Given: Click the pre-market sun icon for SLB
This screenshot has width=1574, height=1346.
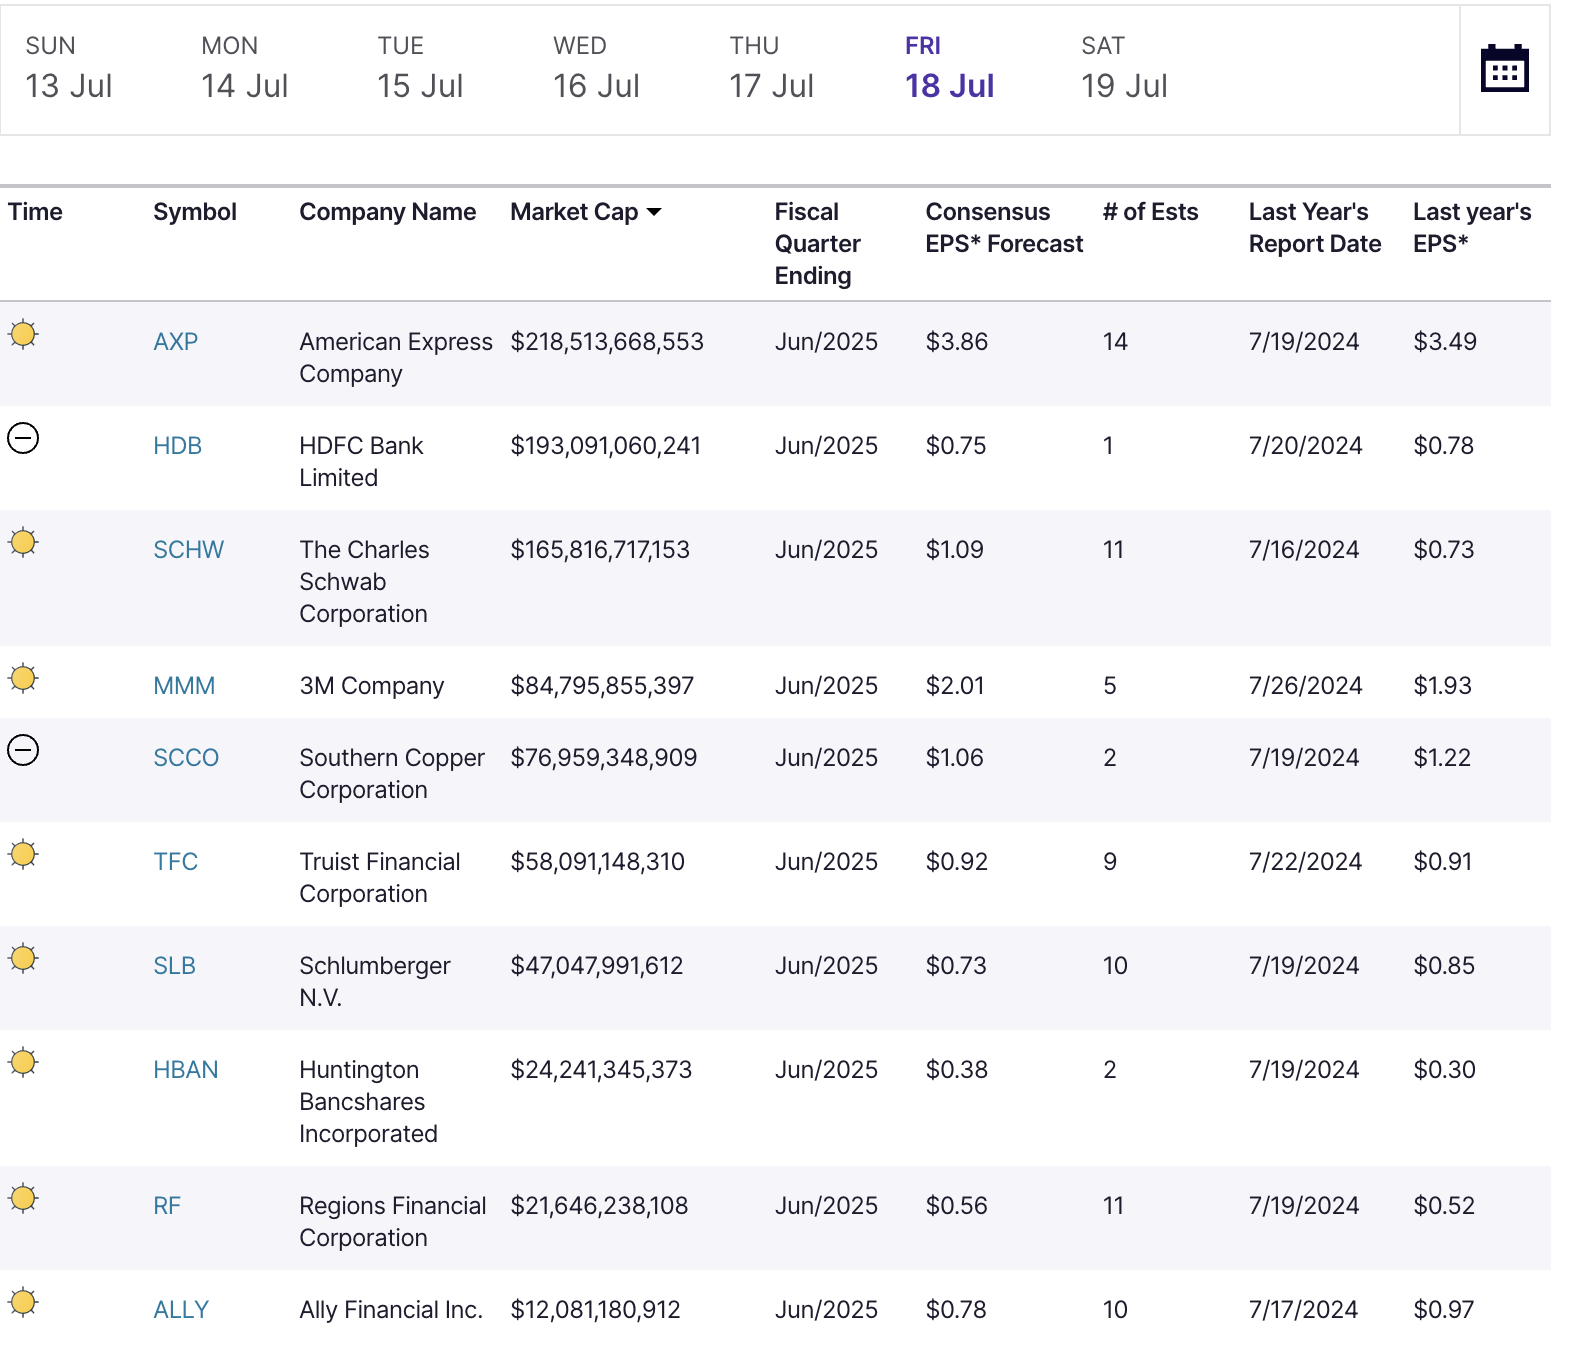Looking at the screenshot, I should point(23,958).
